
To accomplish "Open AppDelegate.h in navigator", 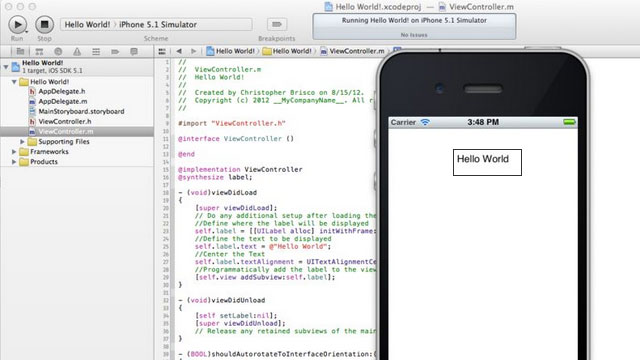I will 62,91.
